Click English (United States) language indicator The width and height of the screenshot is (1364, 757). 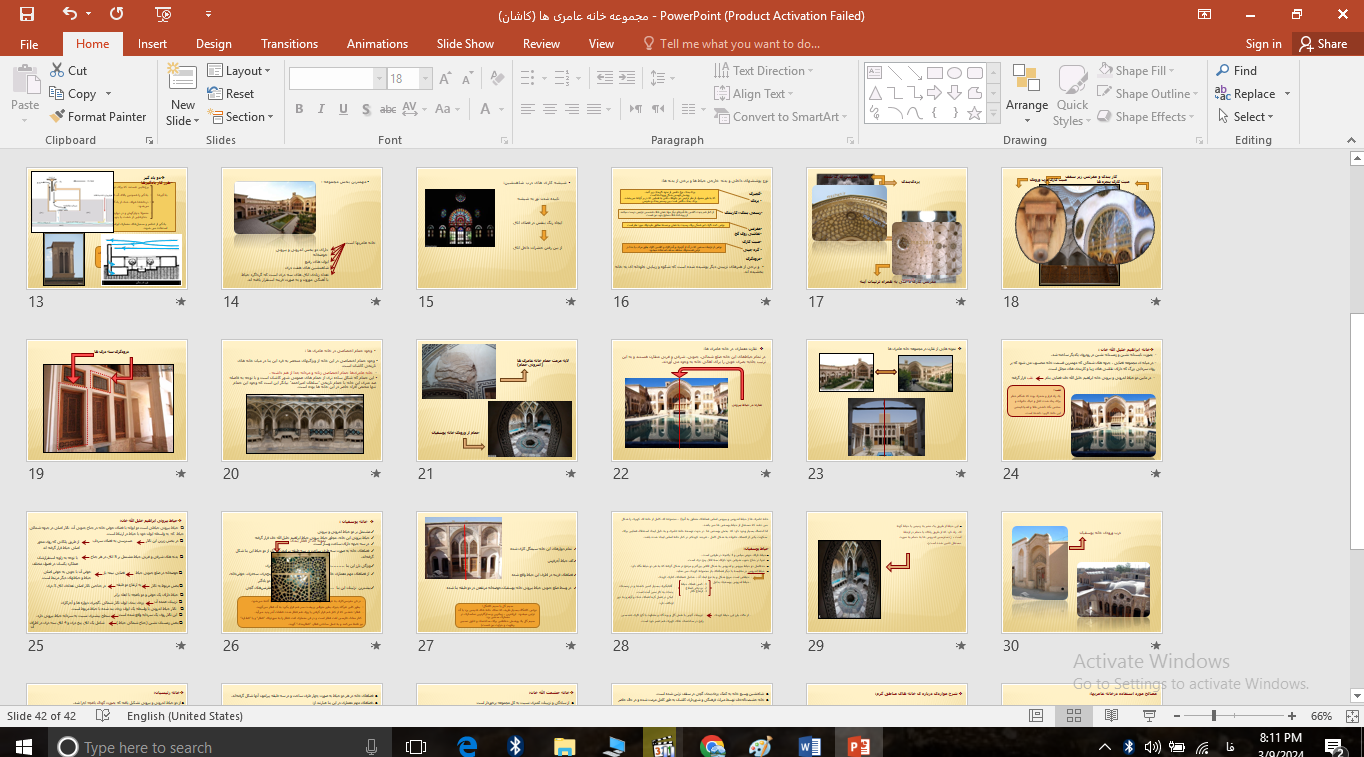click(185, 716)
